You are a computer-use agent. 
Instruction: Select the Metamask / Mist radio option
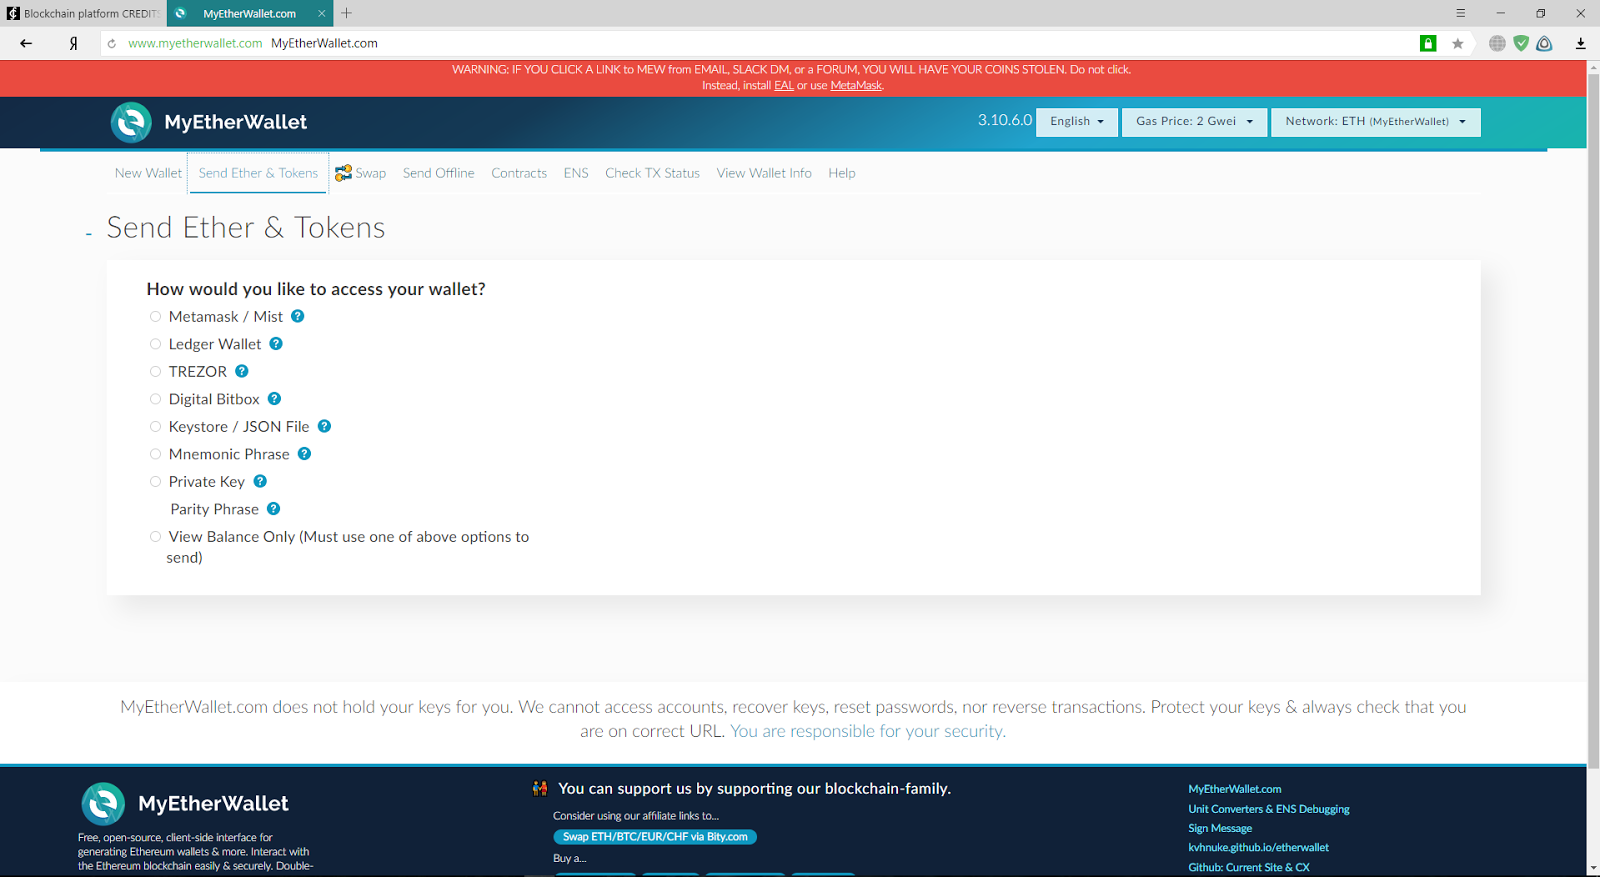155,317
